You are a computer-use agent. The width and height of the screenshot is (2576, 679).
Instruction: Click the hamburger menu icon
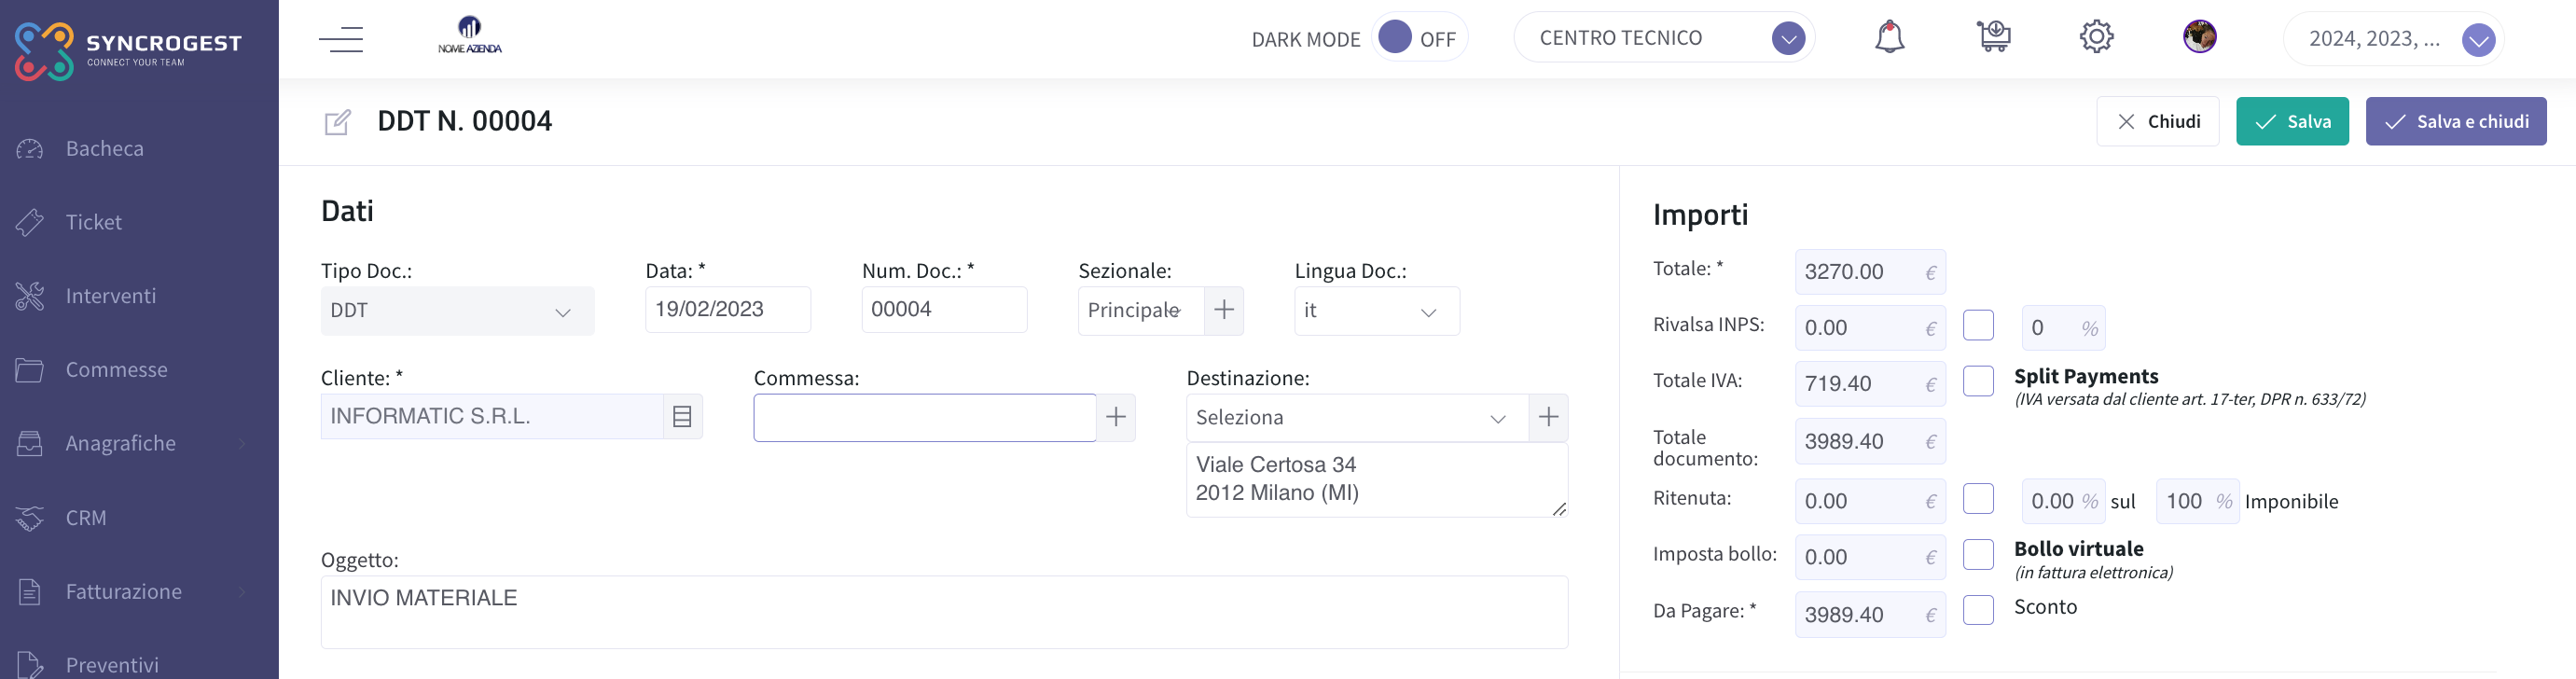[341, 39]
